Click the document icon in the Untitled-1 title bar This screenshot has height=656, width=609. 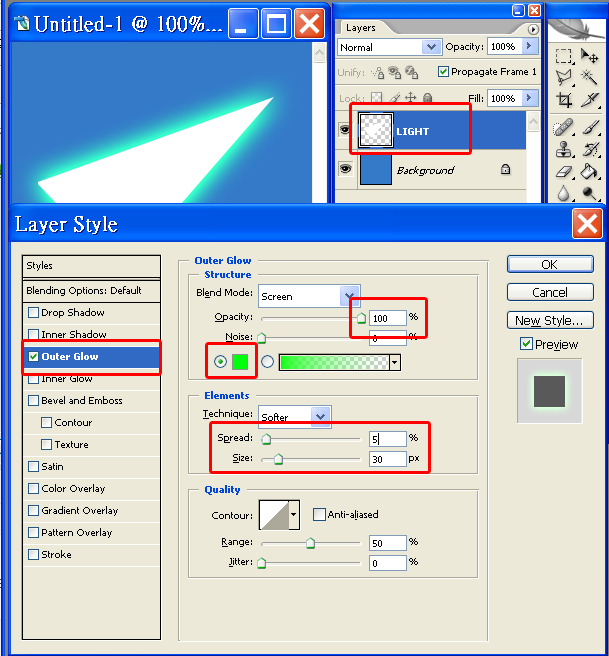tap(22, 24)
